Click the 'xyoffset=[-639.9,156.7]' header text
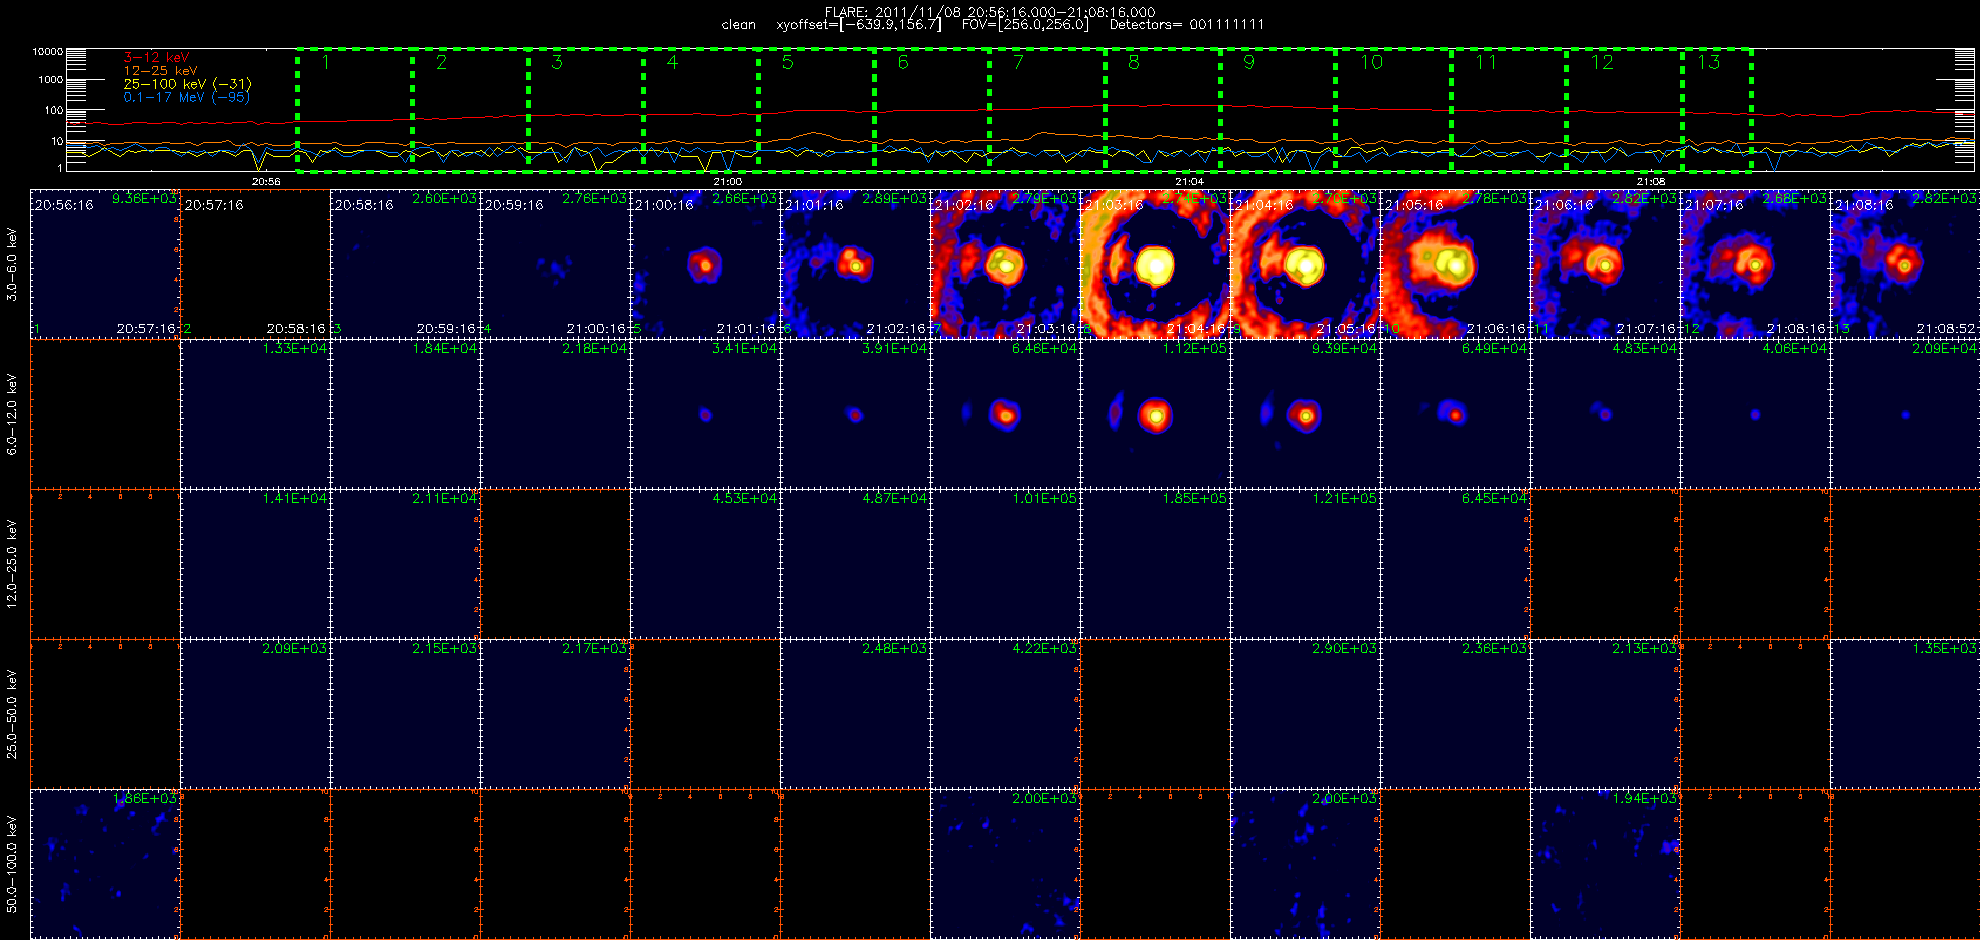This screenshot has height=940, width=1980. click(x=859, y=25)
